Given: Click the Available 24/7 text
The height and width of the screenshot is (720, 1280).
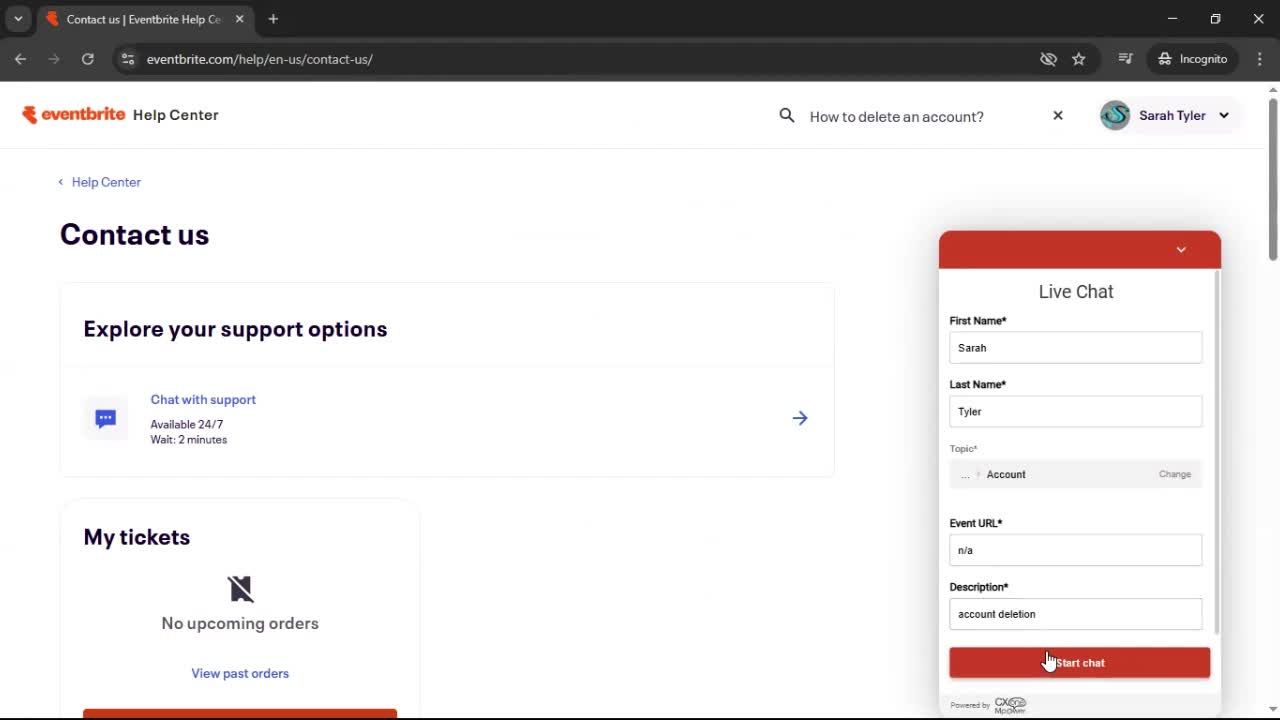Looking at the screenshot, I should [187, 425].
